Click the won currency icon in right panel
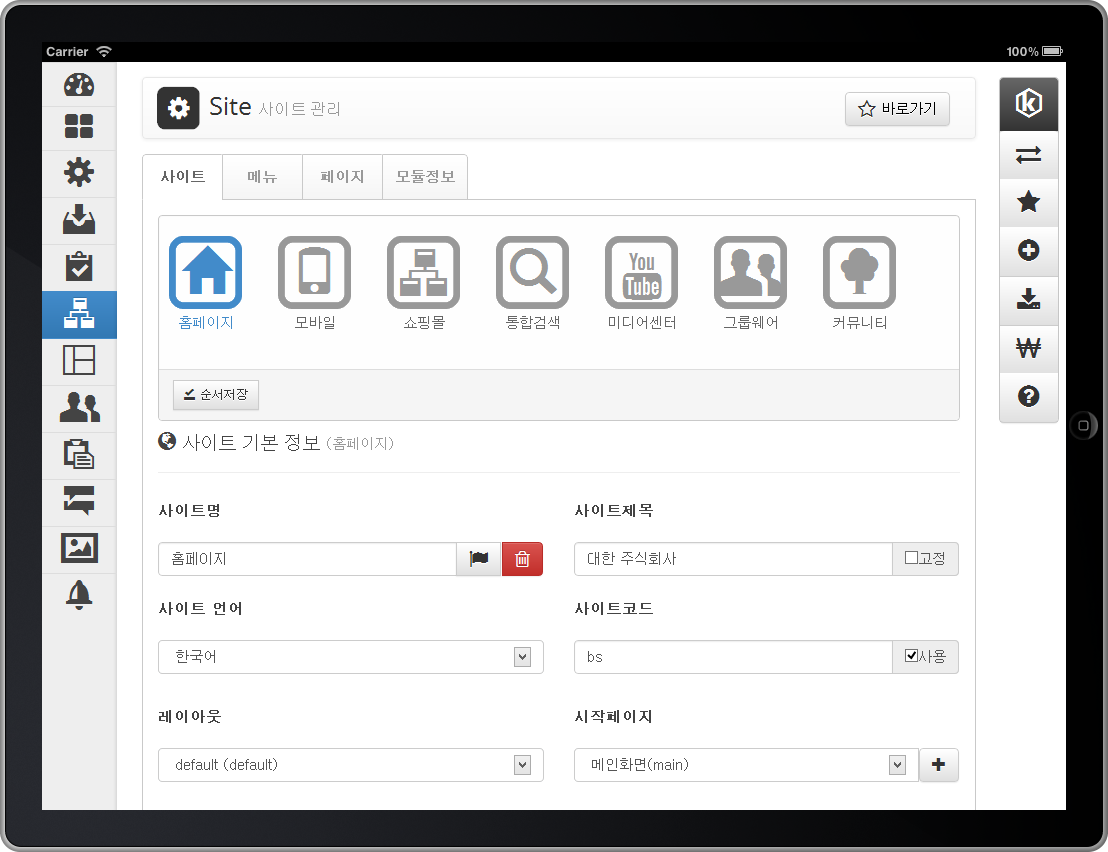The height and width of the screenshot is (852, 1108). [1028, 348]
